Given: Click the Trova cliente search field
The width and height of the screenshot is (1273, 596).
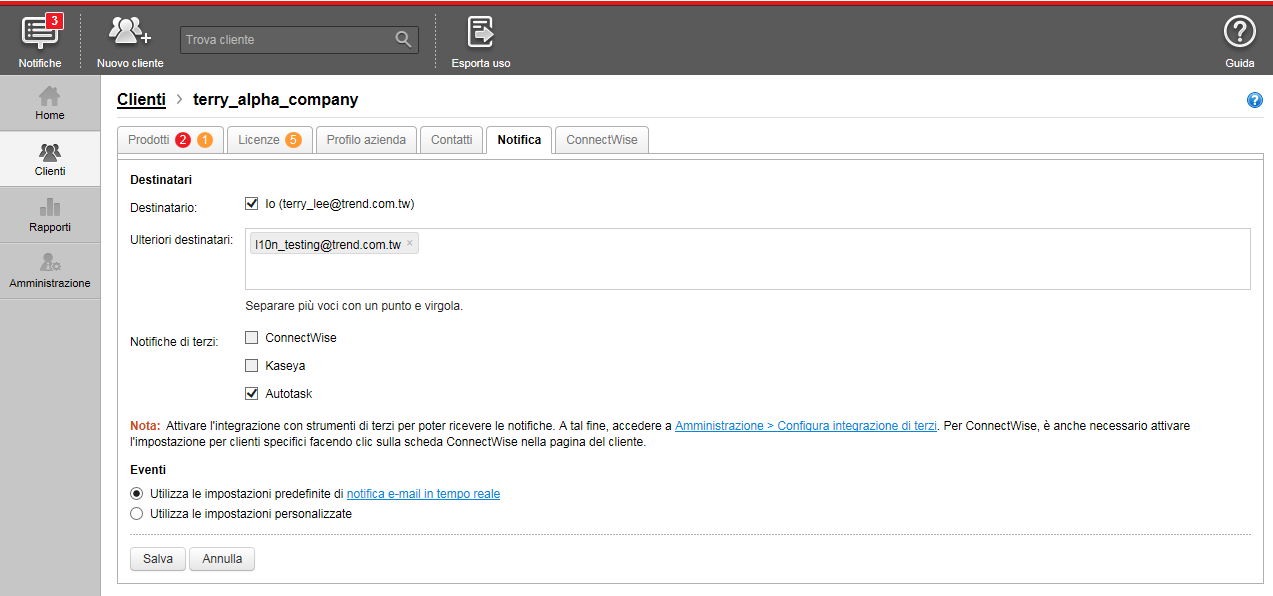Looking at the screenshot, I should 287,40.
